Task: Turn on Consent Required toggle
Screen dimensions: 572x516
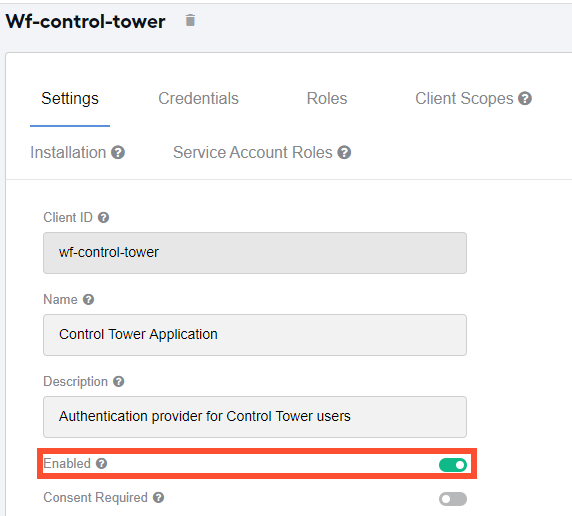Action: click(453, 499)
